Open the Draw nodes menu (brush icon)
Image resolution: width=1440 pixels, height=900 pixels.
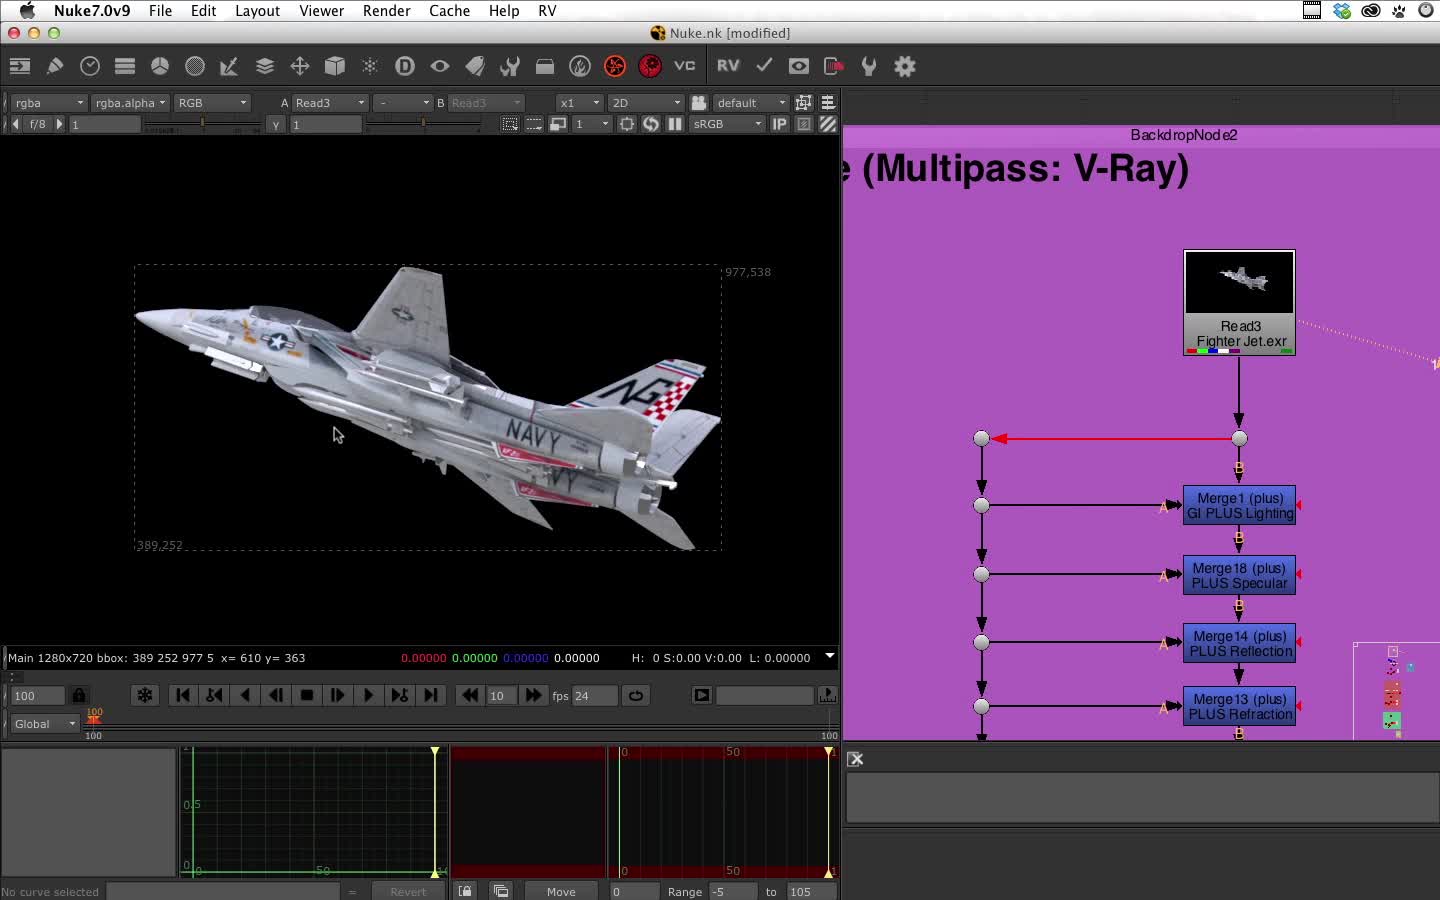(x=55, y=66)
